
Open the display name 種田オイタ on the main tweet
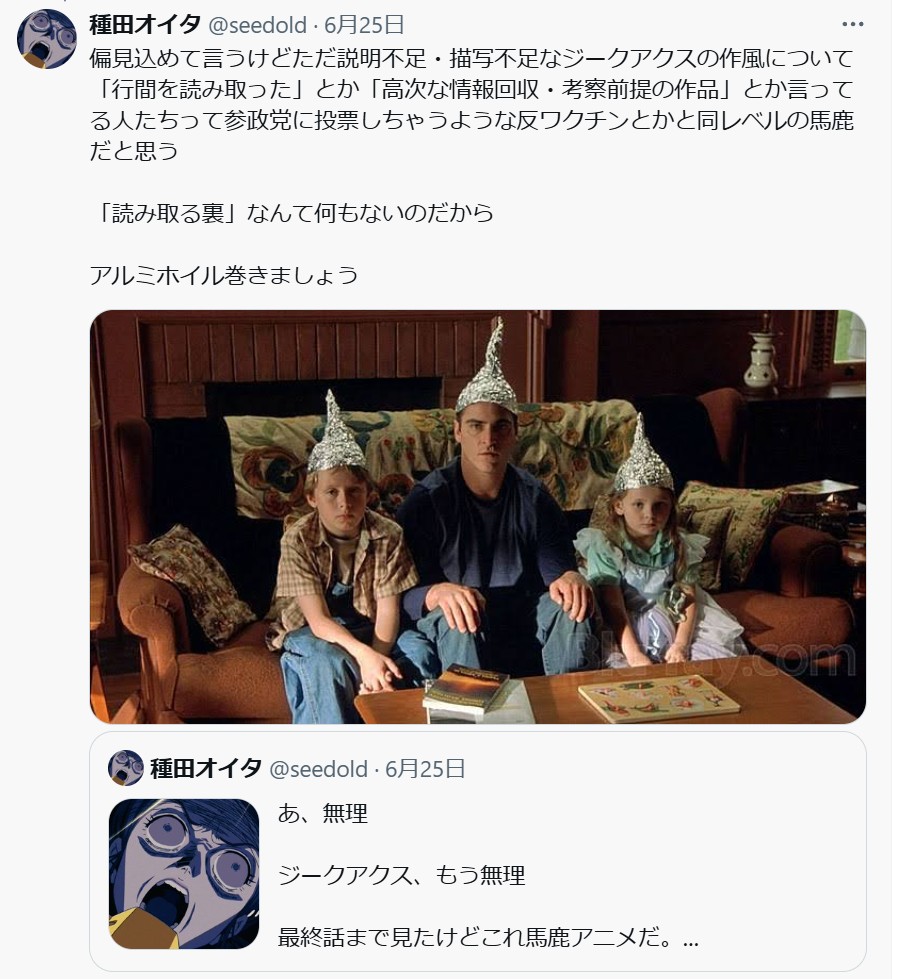click(145, 25)
